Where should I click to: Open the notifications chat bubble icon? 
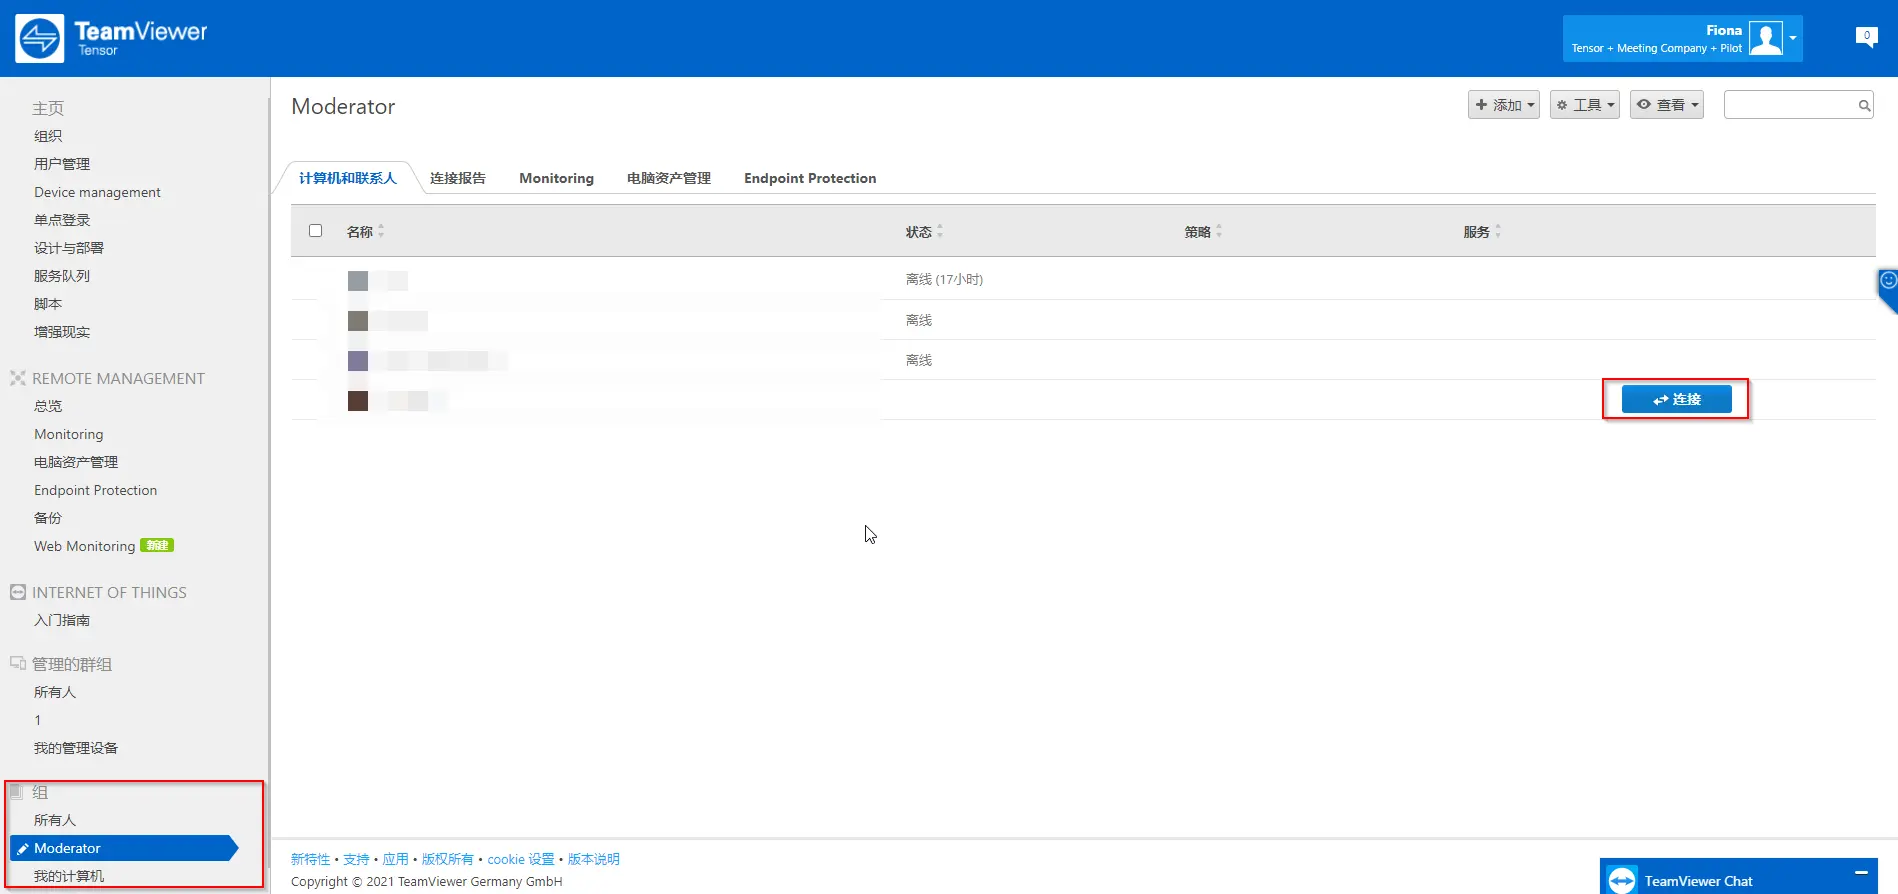point(1866,38)
